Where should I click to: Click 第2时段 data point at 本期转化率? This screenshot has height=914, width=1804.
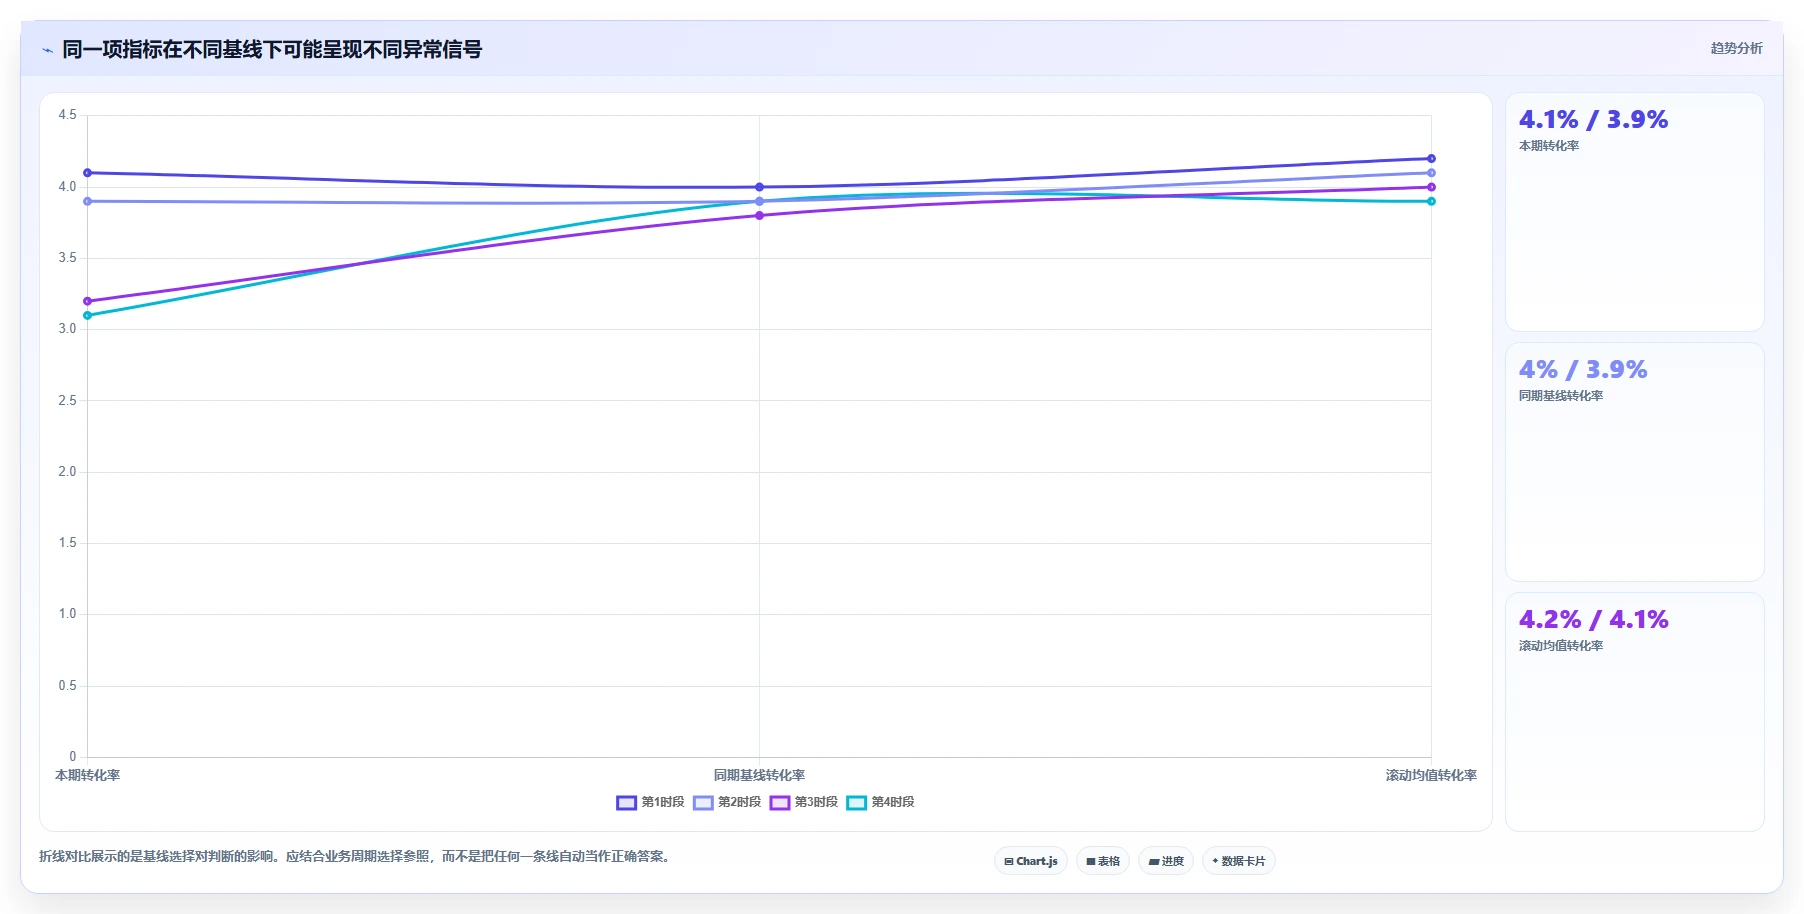87,201
